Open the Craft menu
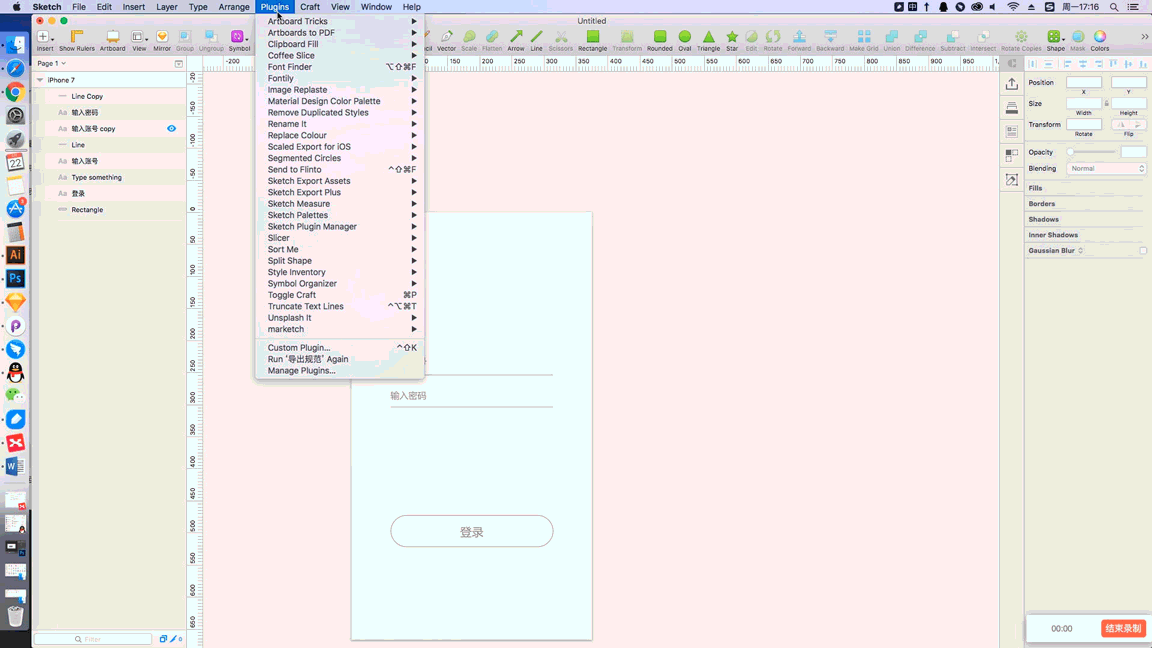Viewport: 1152px width, 648px height. click(x=310, y=7)
